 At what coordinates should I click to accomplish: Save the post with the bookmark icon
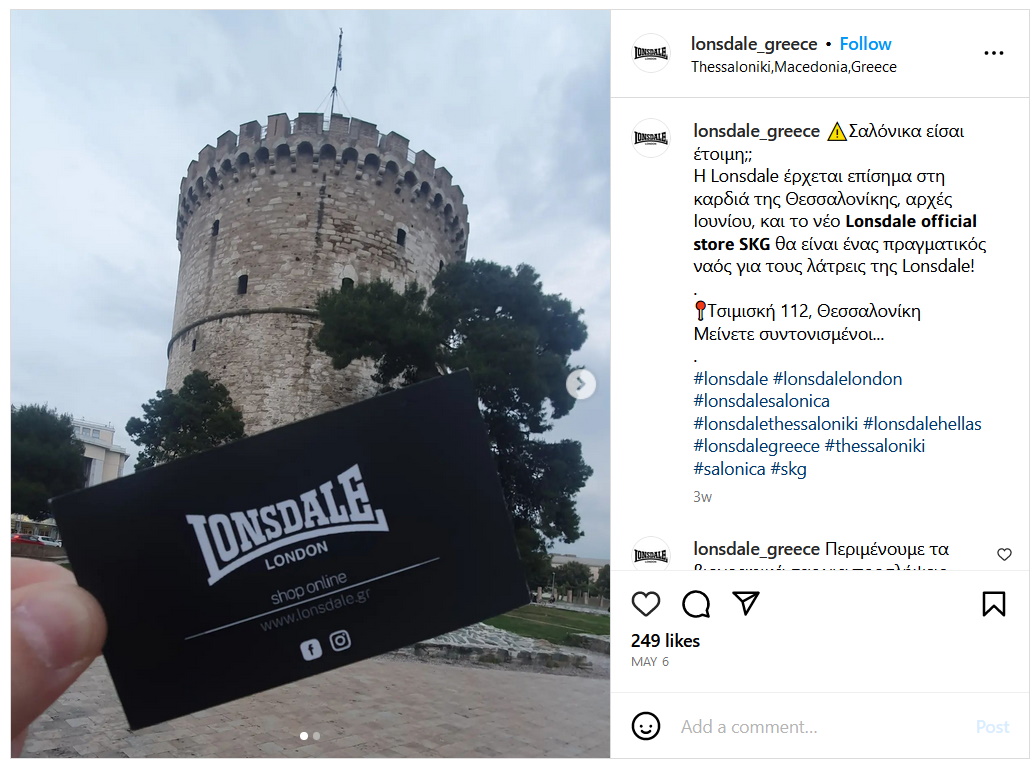(994, 603)
